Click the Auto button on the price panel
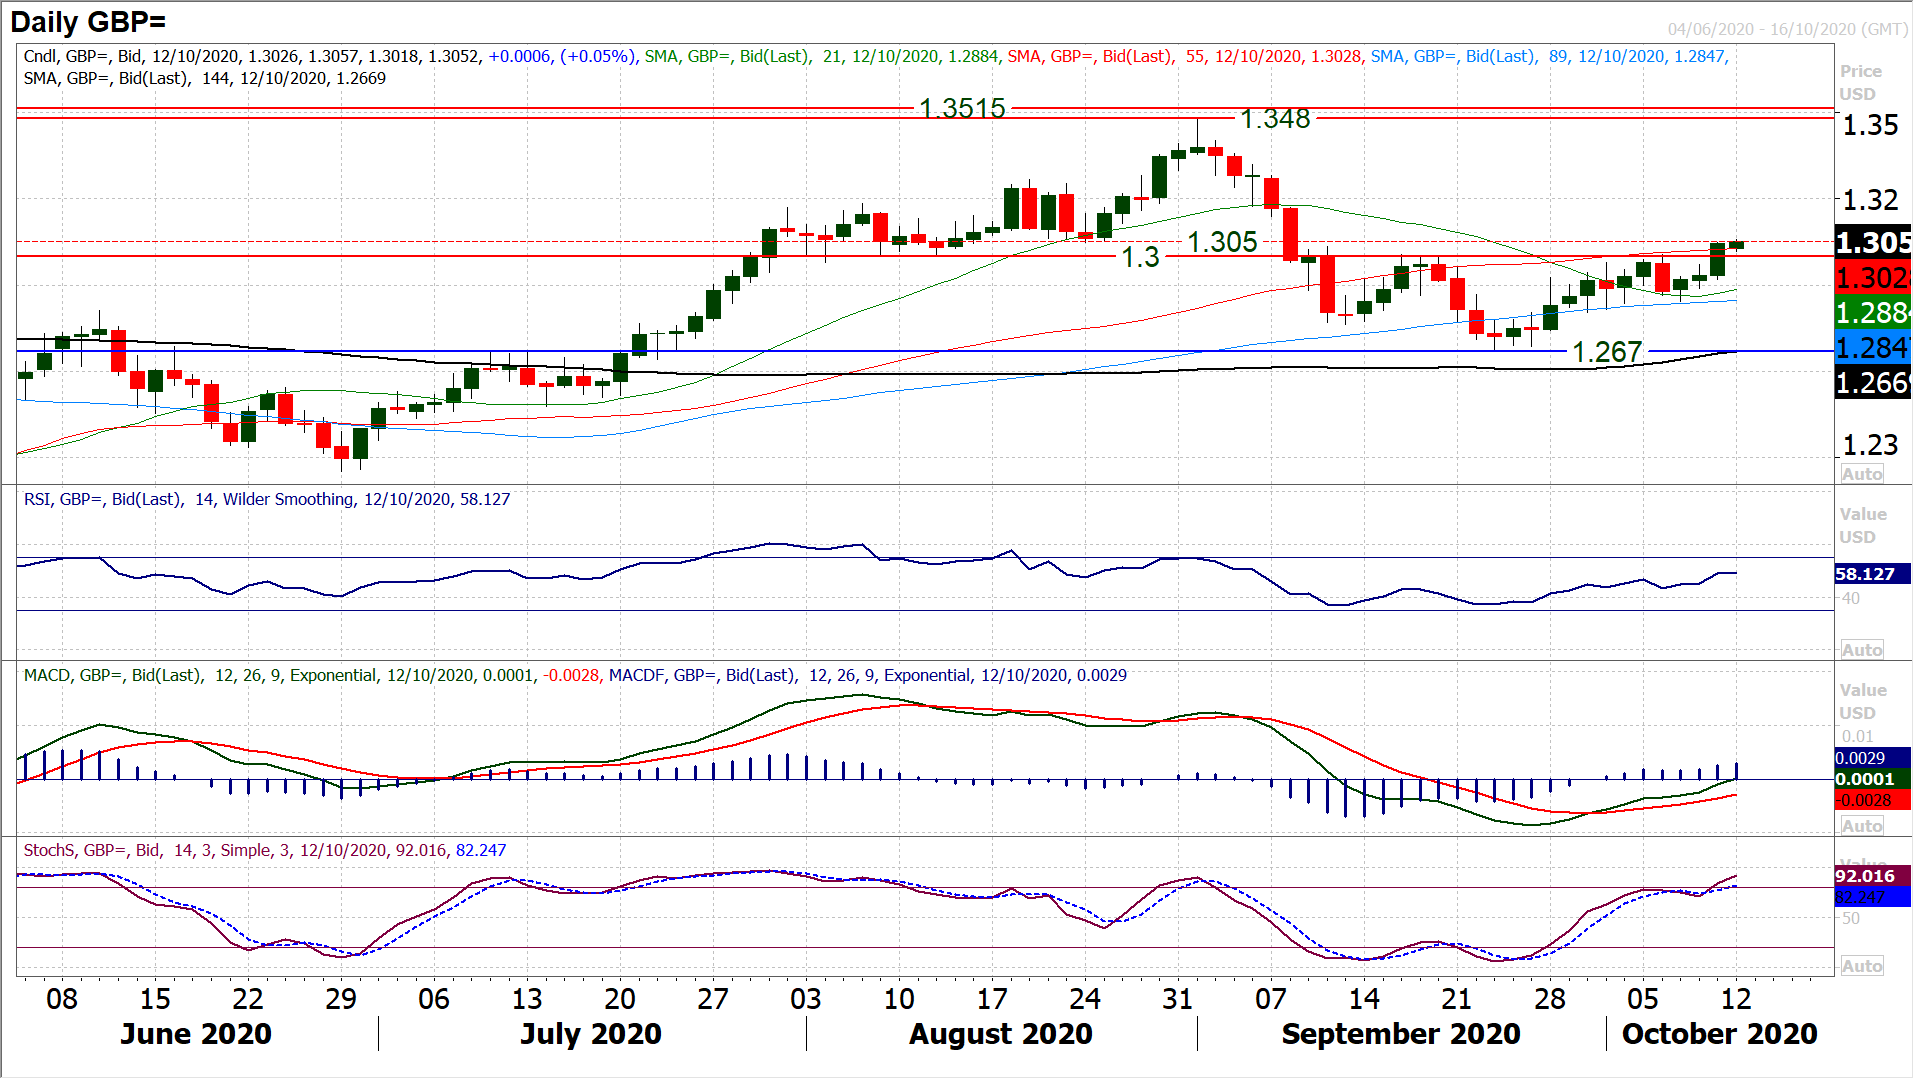Viewport: 1914px width, 1079px height. [x=1861, y=474]
